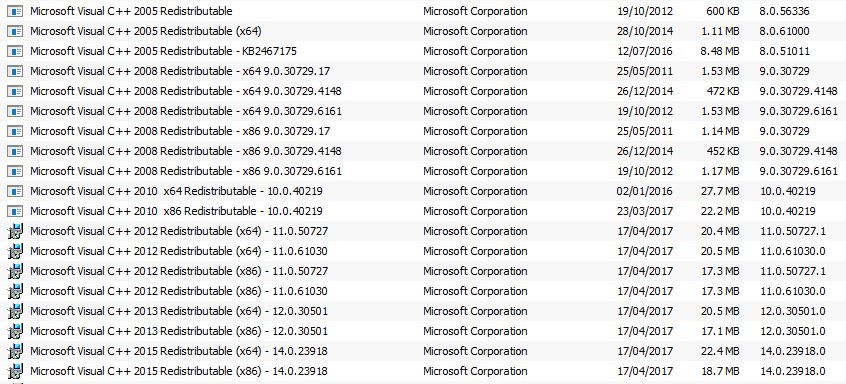This screenshot has height=384, width=846.
Task: Click installer icon of 2013 (x86) 12.0.30501
Action: 15,331
